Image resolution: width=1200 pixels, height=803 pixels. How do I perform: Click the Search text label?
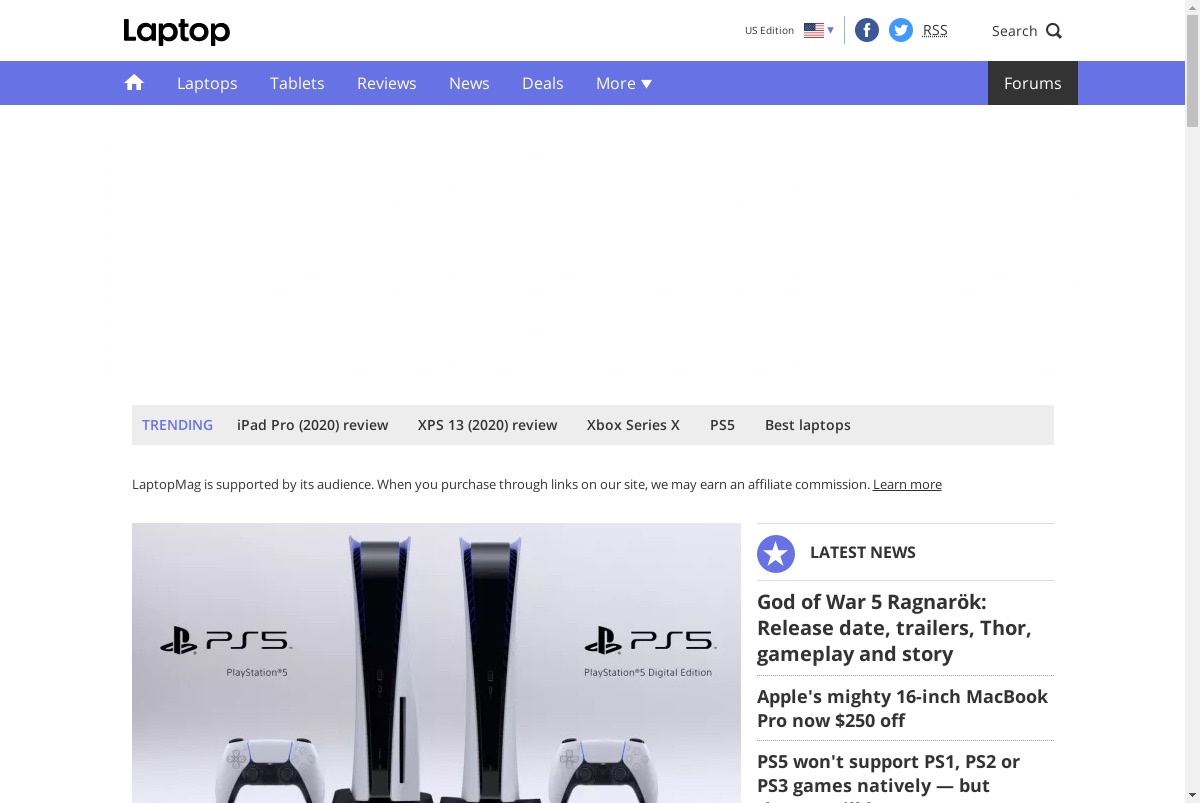click(1014, 31)
